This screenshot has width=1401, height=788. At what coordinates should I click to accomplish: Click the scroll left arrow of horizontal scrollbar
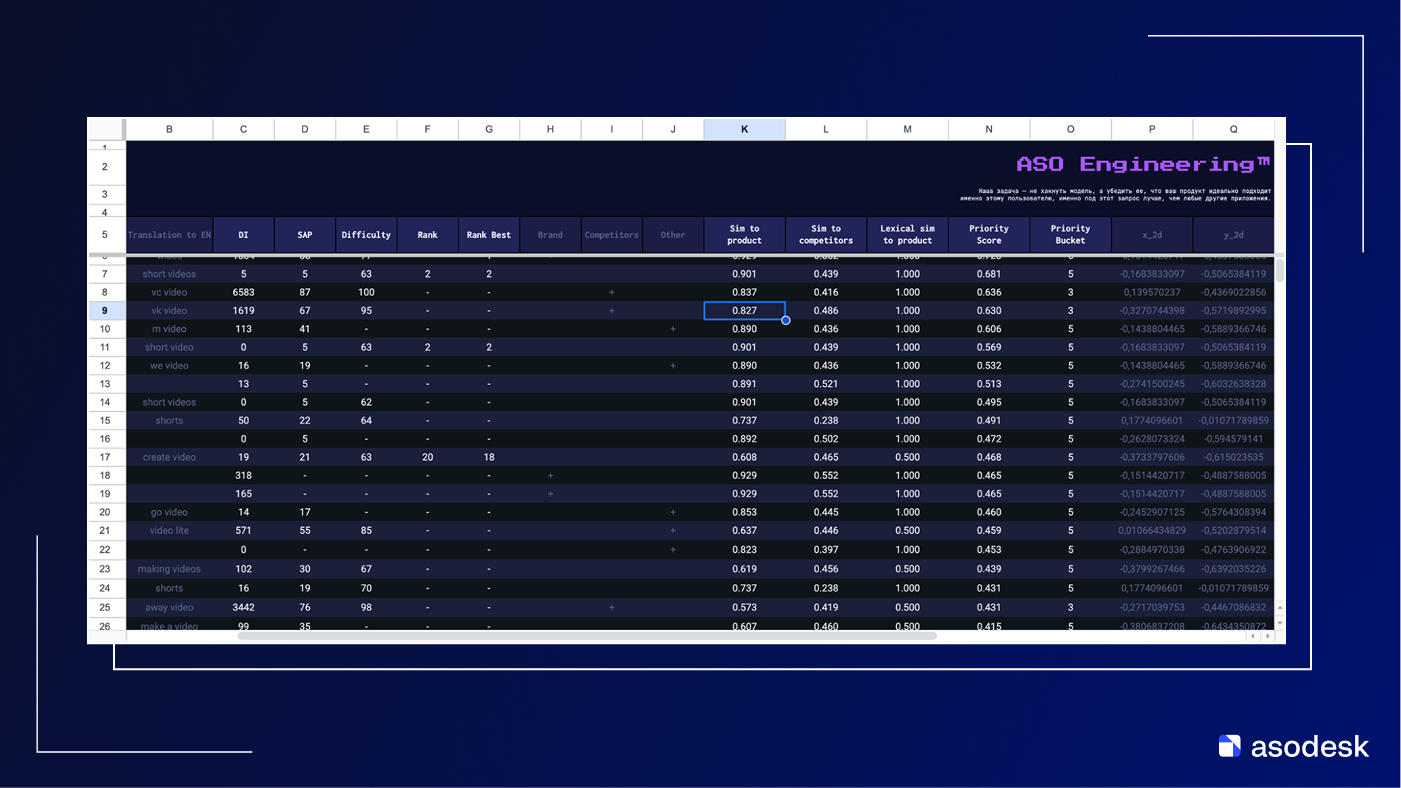[x=1254, y=636]
